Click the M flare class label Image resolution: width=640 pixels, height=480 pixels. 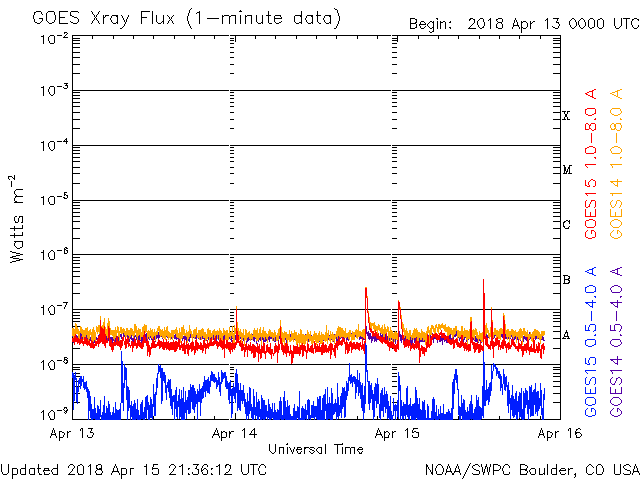coord(567,170)
